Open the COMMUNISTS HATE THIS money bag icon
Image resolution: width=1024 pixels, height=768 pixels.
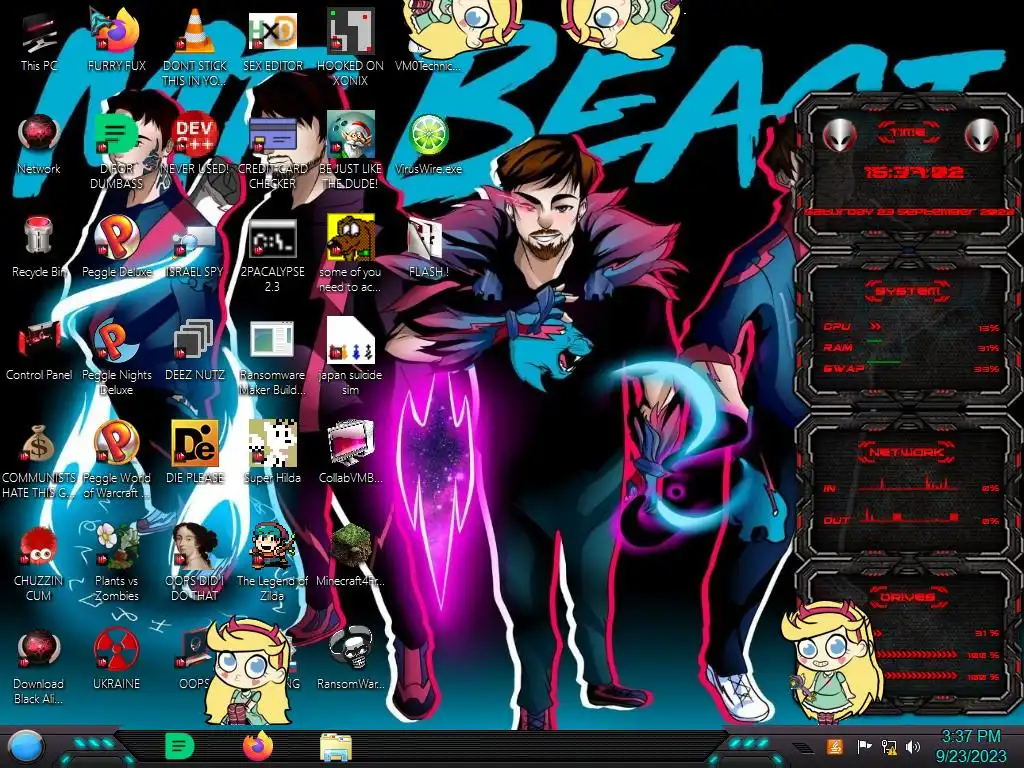pyautogui.click(x=39, y=460)
